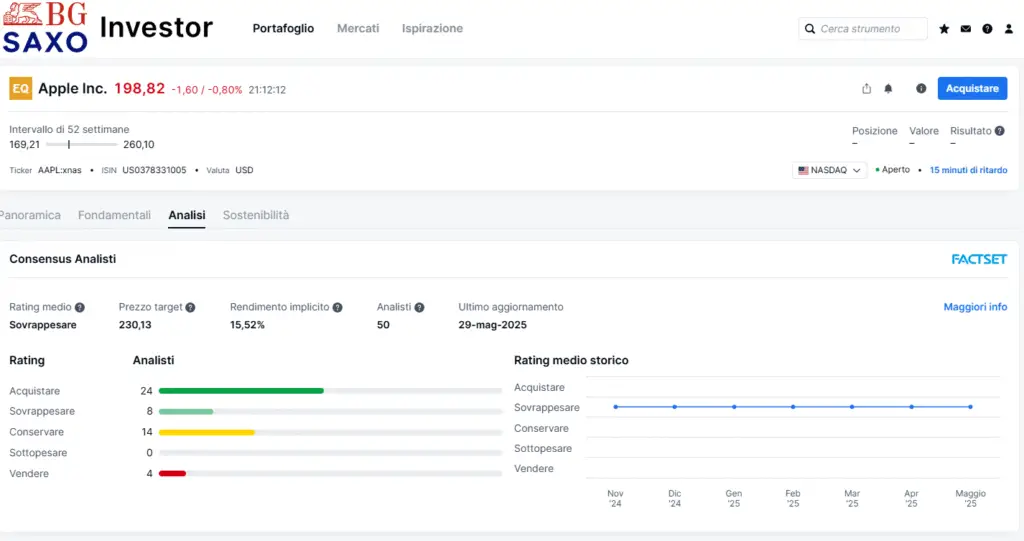Click in the Cerca strumento search field
Image resolution: width=1024 pixels, height=541 pixels.
(862, 29)
